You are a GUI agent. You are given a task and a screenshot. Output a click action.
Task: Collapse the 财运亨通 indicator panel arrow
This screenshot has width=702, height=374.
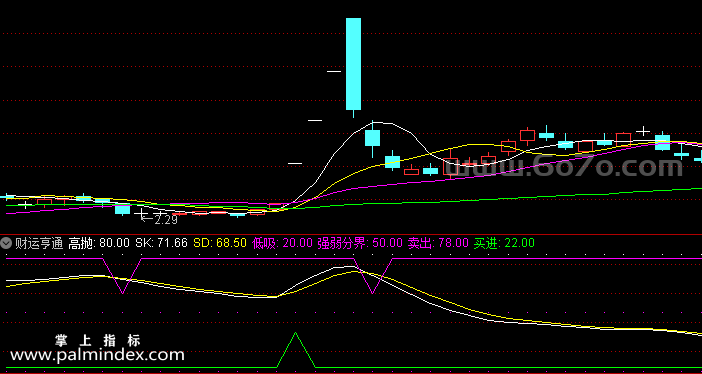click(x=6, y=243)
